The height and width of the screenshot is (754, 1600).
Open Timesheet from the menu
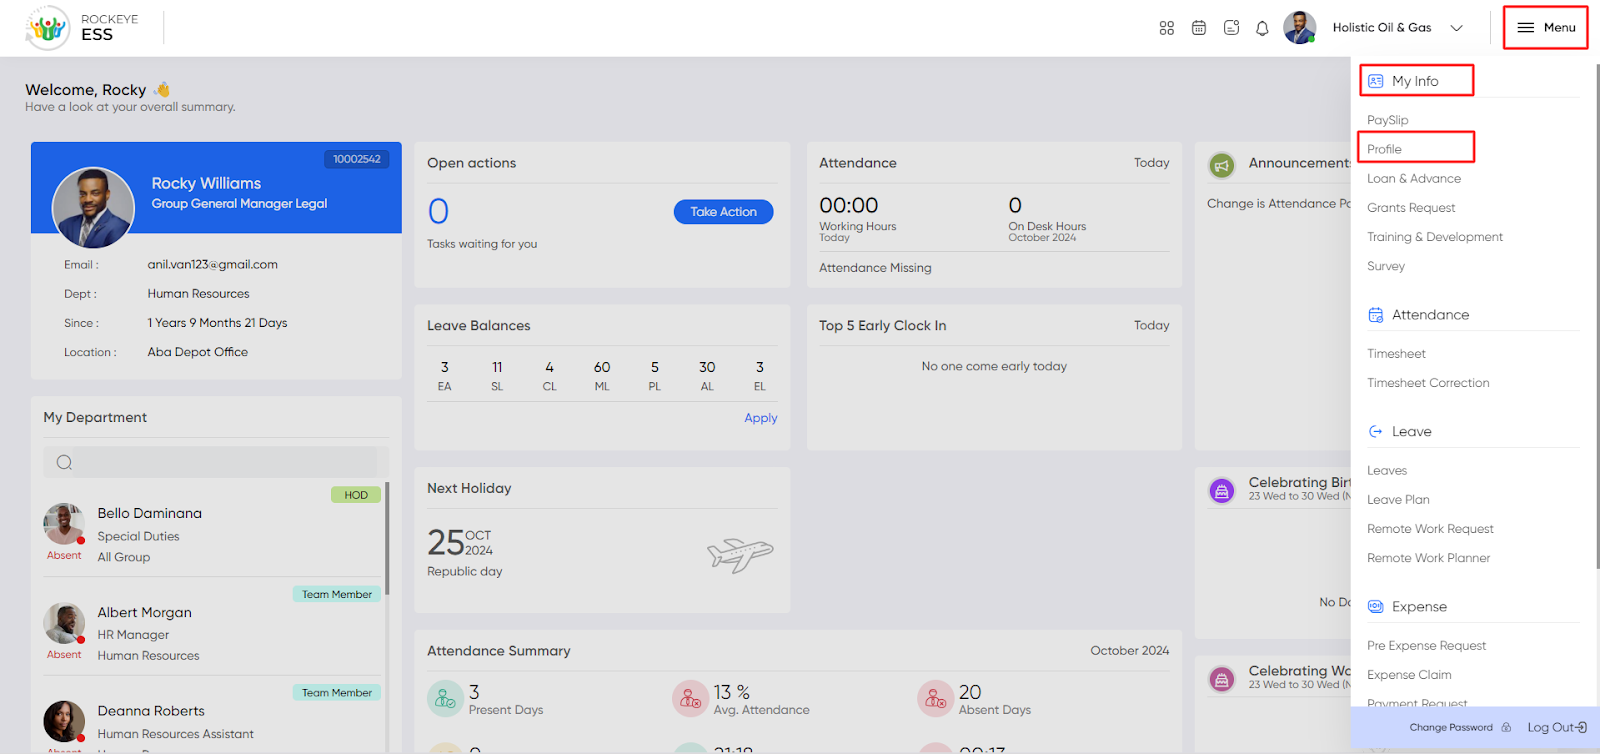click(x=1396, y=354)
